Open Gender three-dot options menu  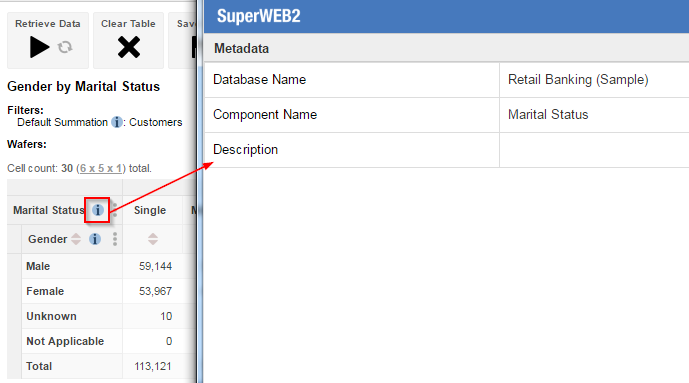(x=115, y=239)
